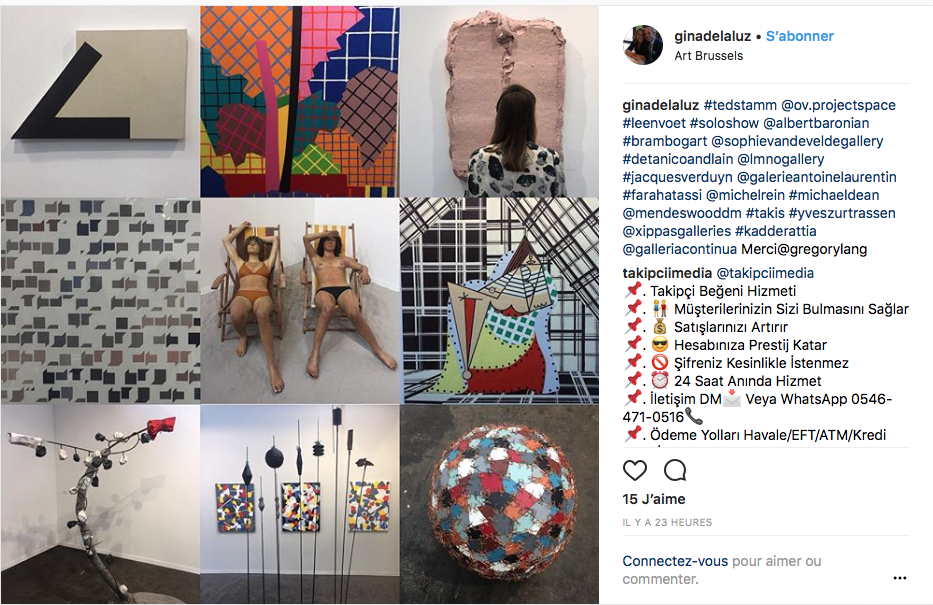View the 15 J'aime likes count
This screenshot has height=605, width=933.
(x=654, y=499)
